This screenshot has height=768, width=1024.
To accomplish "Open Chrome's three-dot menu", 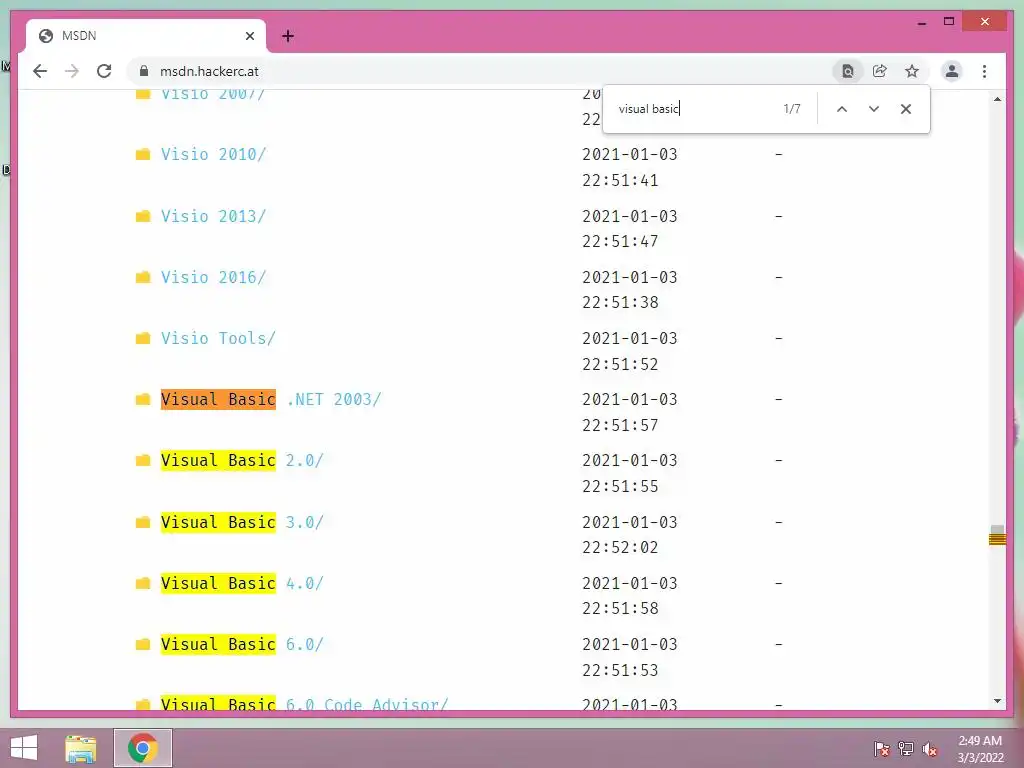I will click(x=984, y=71).
